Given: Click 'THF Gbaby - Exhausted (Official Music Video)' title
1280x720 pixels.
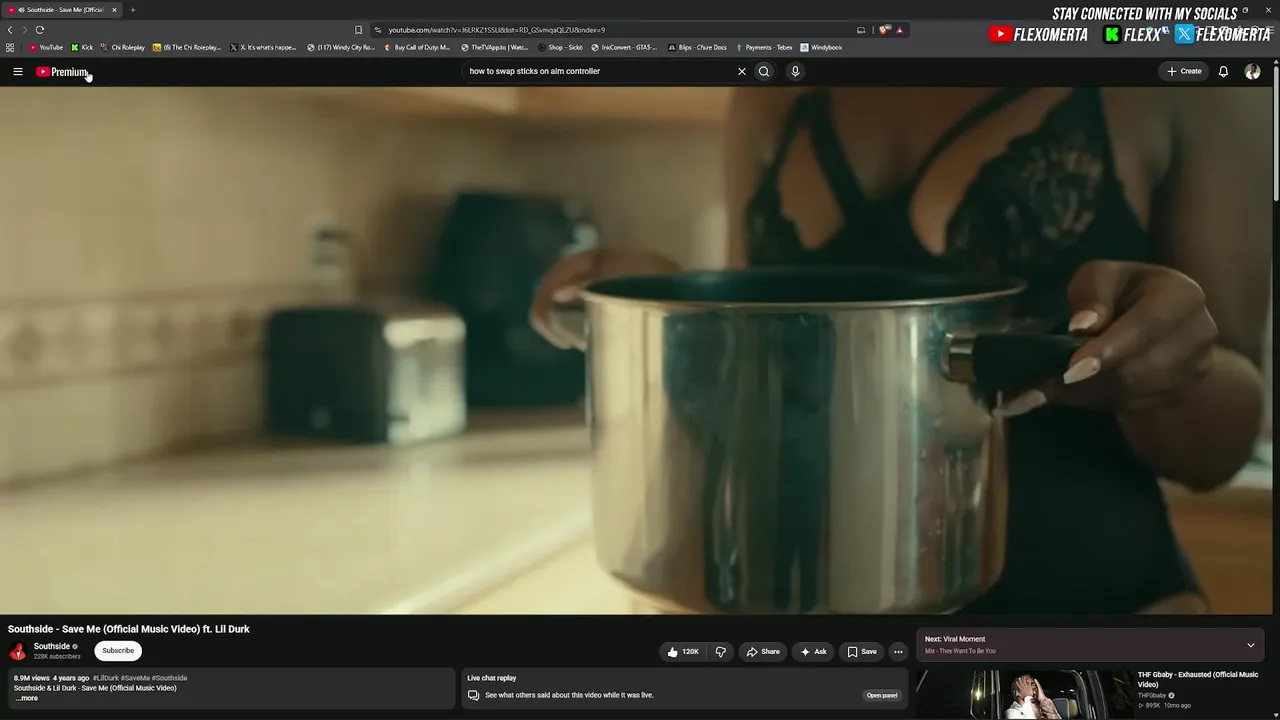Looking at the screenshot, I should pos(1198,679).
